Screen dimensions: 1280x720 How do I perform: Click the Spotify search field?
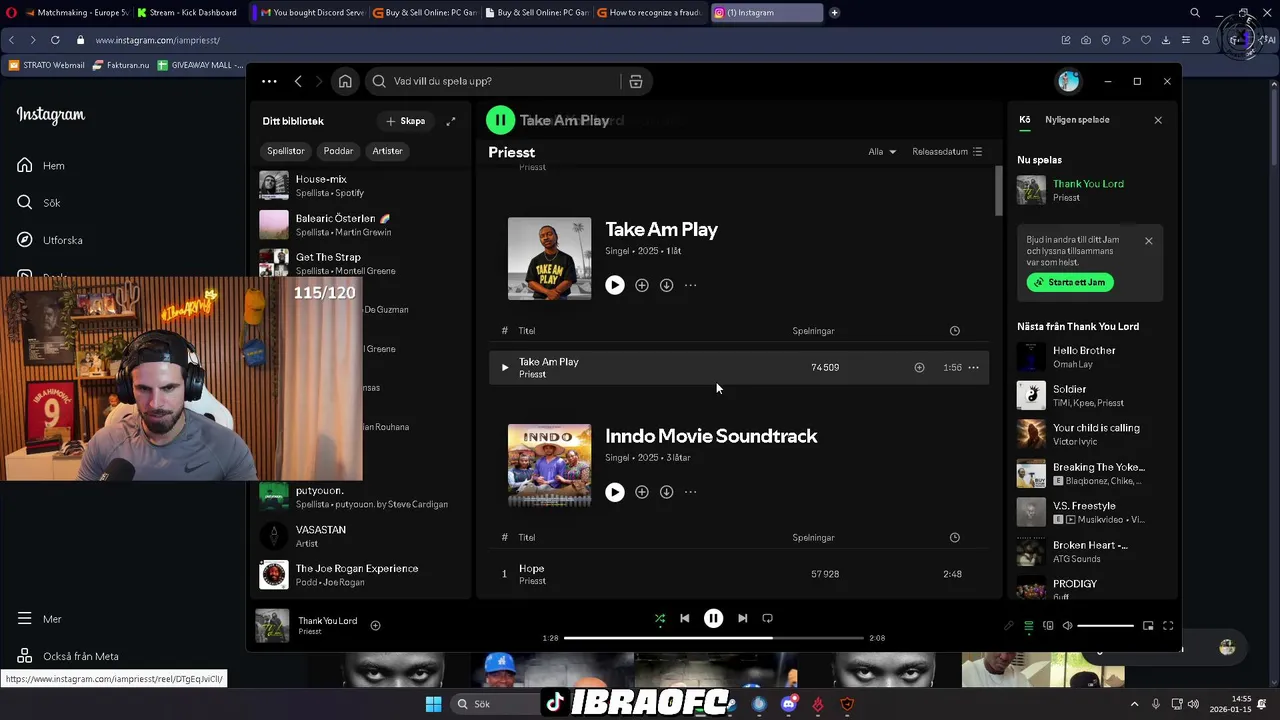(495, 81)
